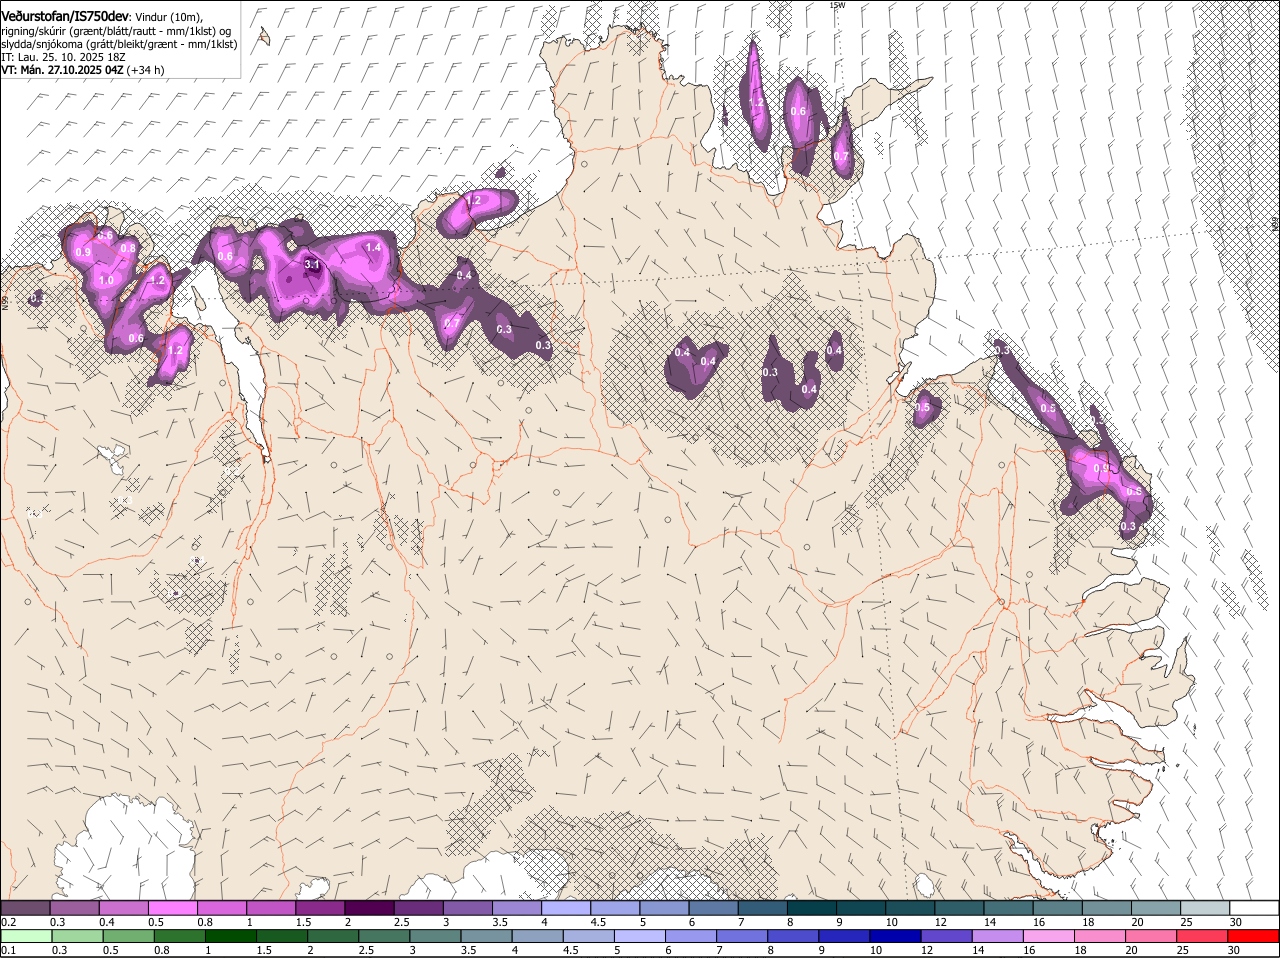
Task: Select the red swatch above 30 in the lower scale
Action: coord(1255,936)
